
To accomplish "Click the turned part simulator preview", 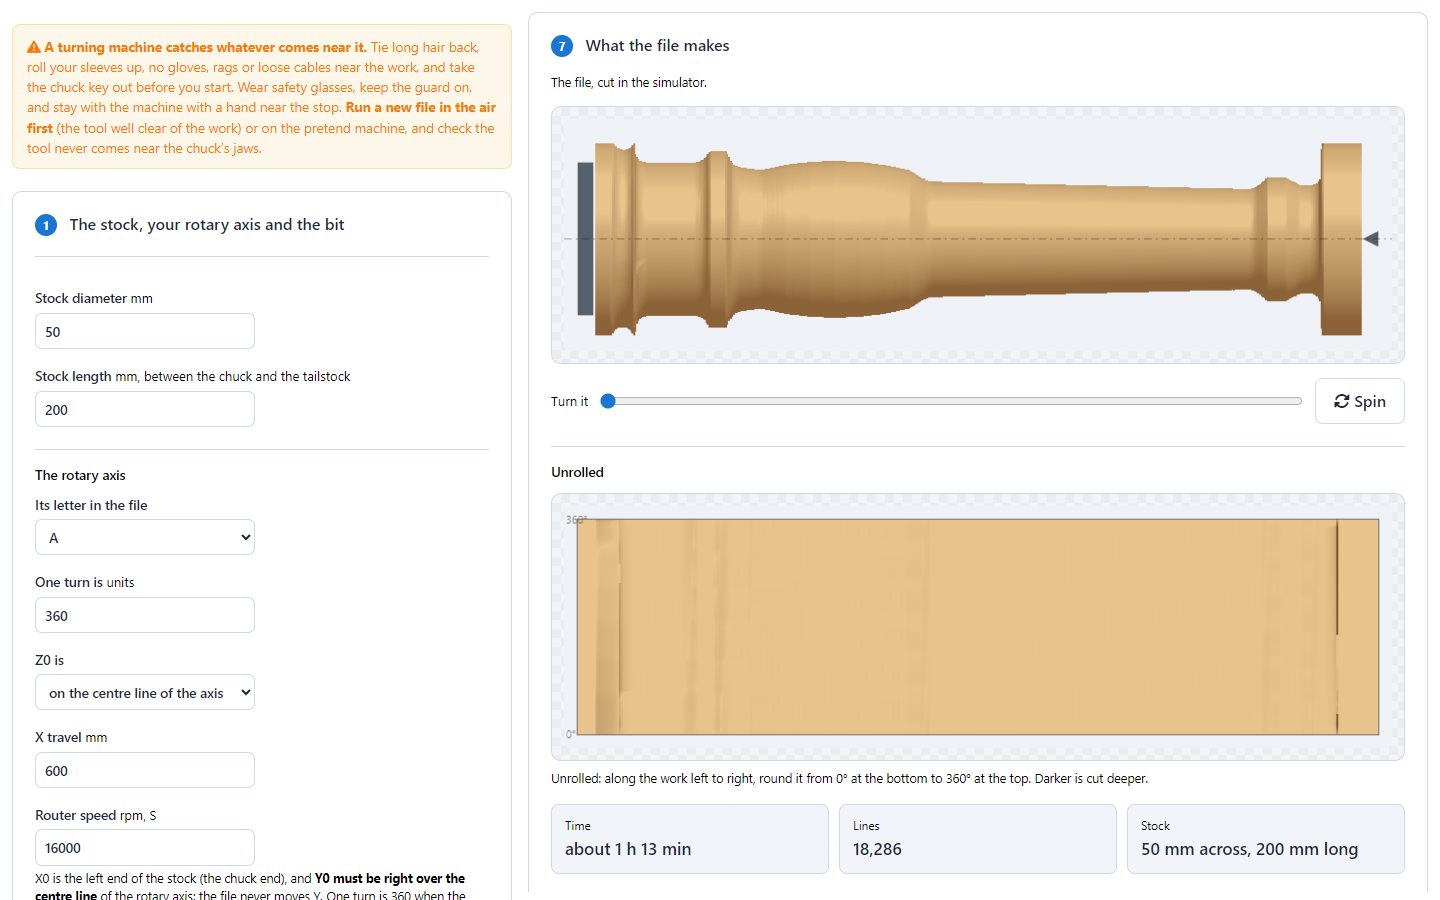I will 978,235.
